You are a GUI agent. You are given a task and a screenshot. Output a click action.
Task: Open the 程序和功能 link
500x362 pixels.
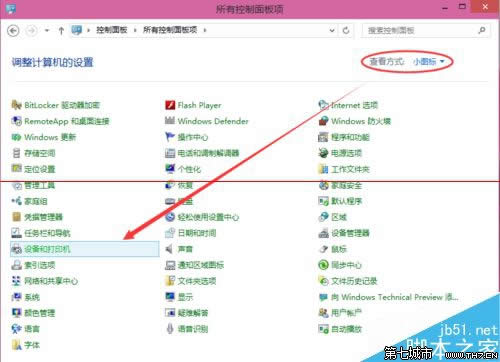(x=350, y=137)
